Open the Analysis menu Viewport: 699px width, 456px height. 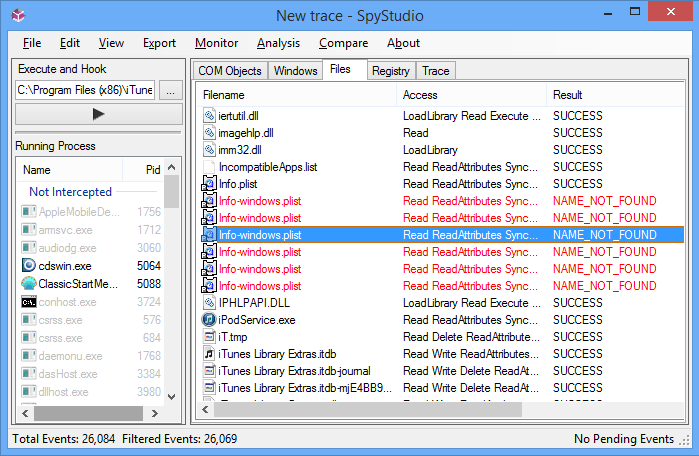click(278, 43)
